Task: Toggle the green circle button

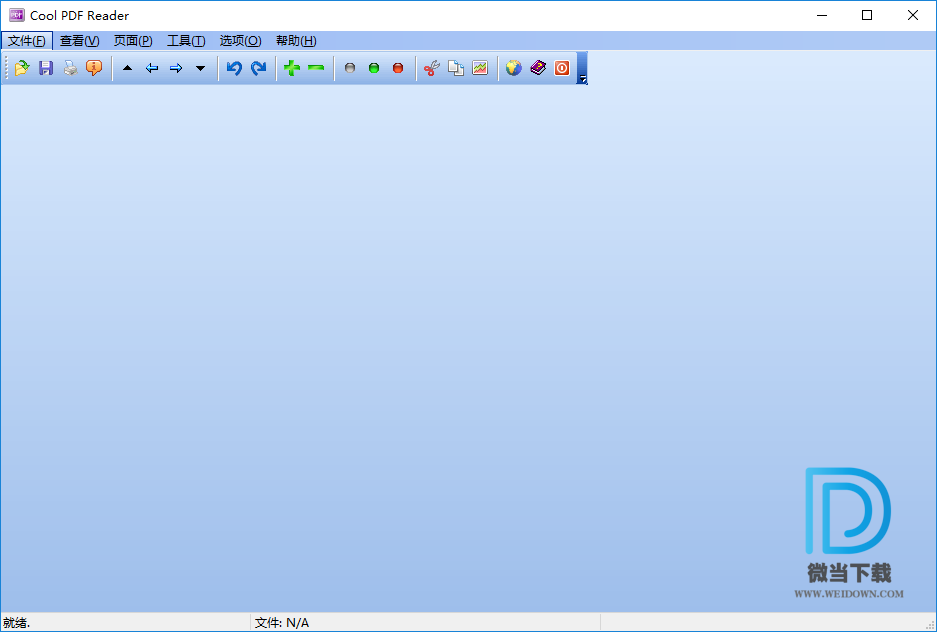Action: (x=374, y=68)
